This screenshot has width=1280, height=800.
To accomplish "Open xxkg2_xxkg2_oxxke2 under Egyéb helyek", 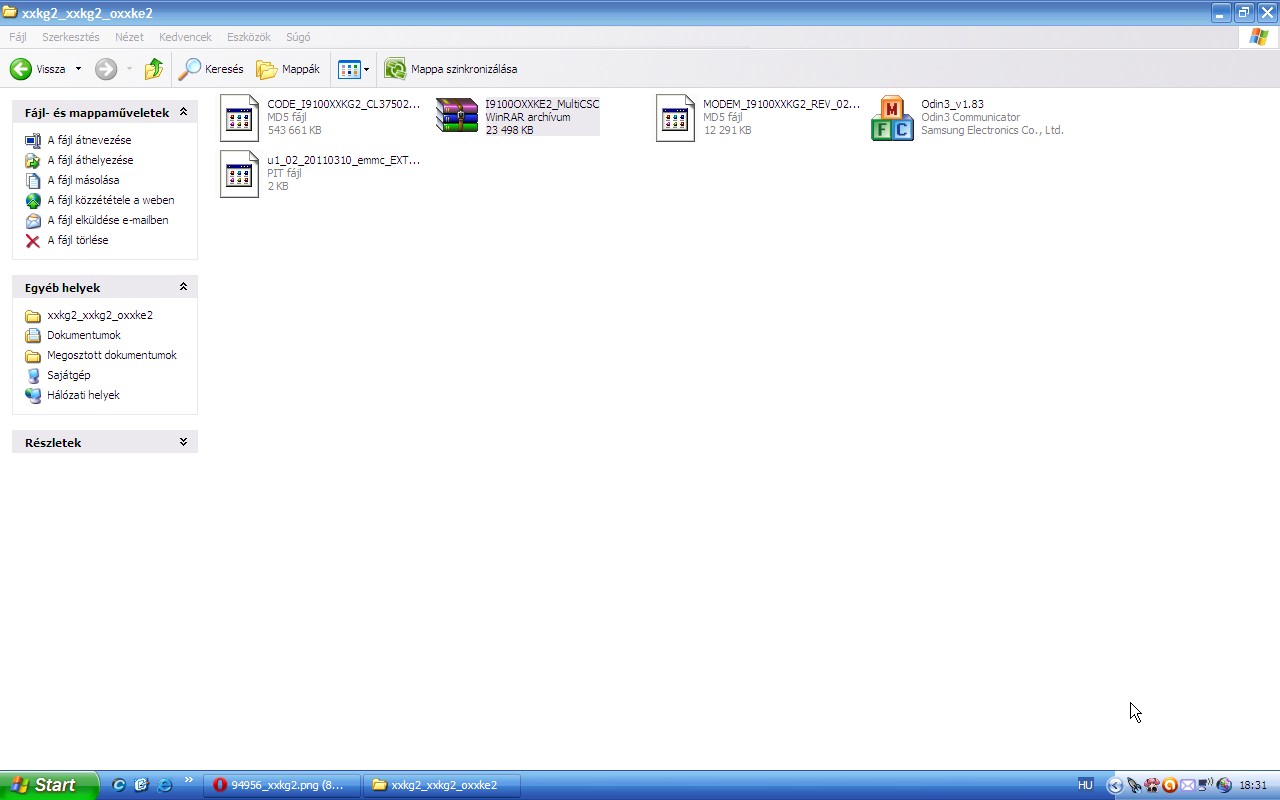I will tap(100, 315).
